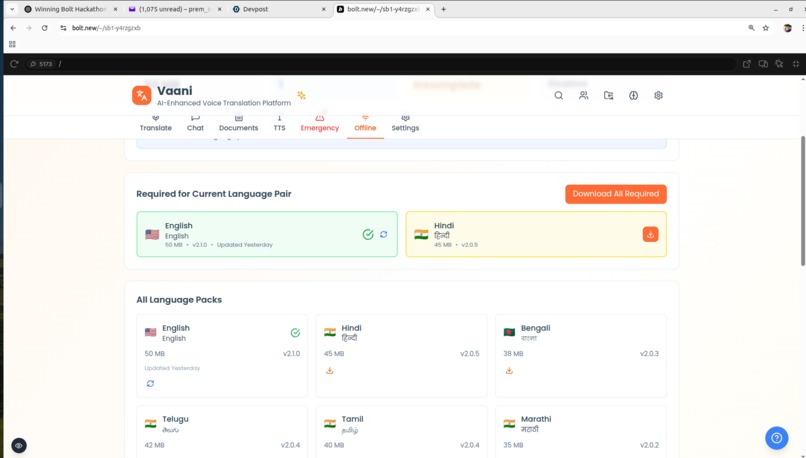Screen dimensions: 806x458
Task: Click 'Updated Yesterday' text in English list card
Action: coord(172,368)
